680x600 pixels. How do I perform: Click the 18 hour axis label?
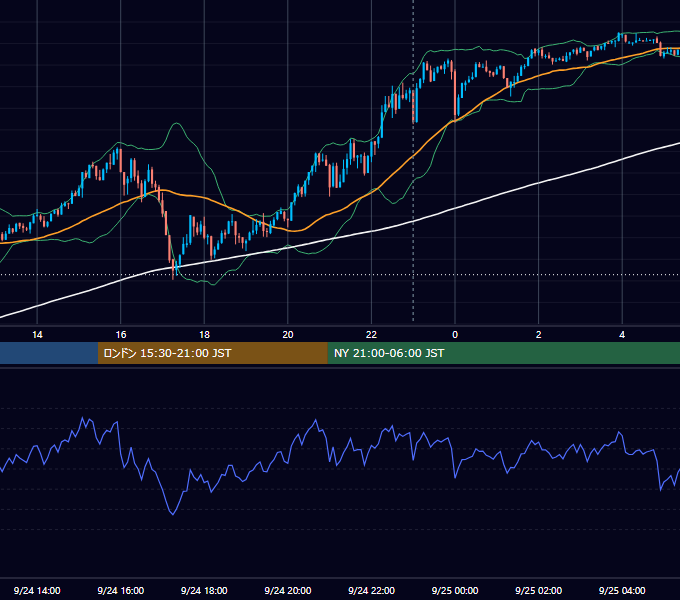(x=204, y=335)
